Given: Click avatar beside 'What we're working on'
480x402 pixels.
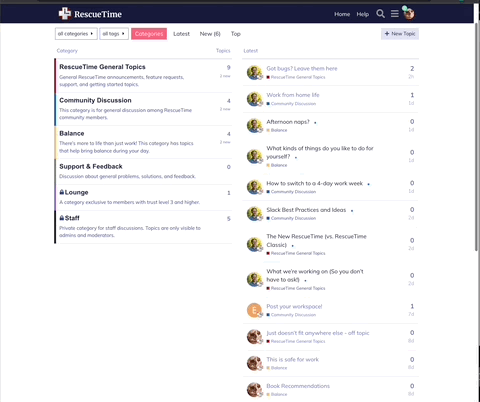Looking at the screenshot, I should (x=255, y=279).
